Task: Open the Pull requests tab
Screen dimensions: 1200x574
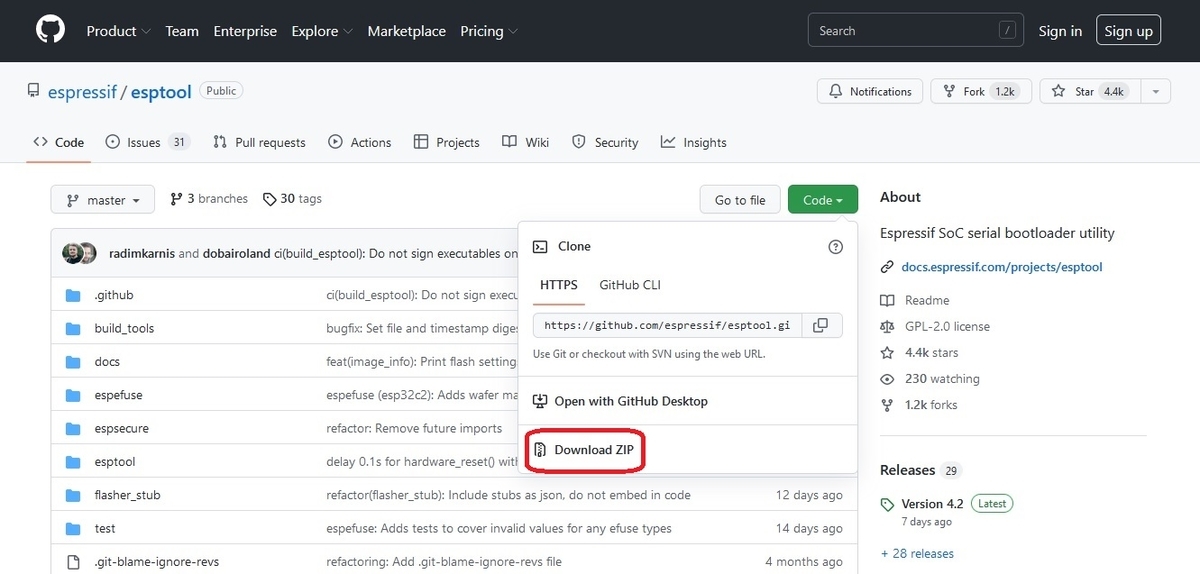Action: tap(259, 142)
